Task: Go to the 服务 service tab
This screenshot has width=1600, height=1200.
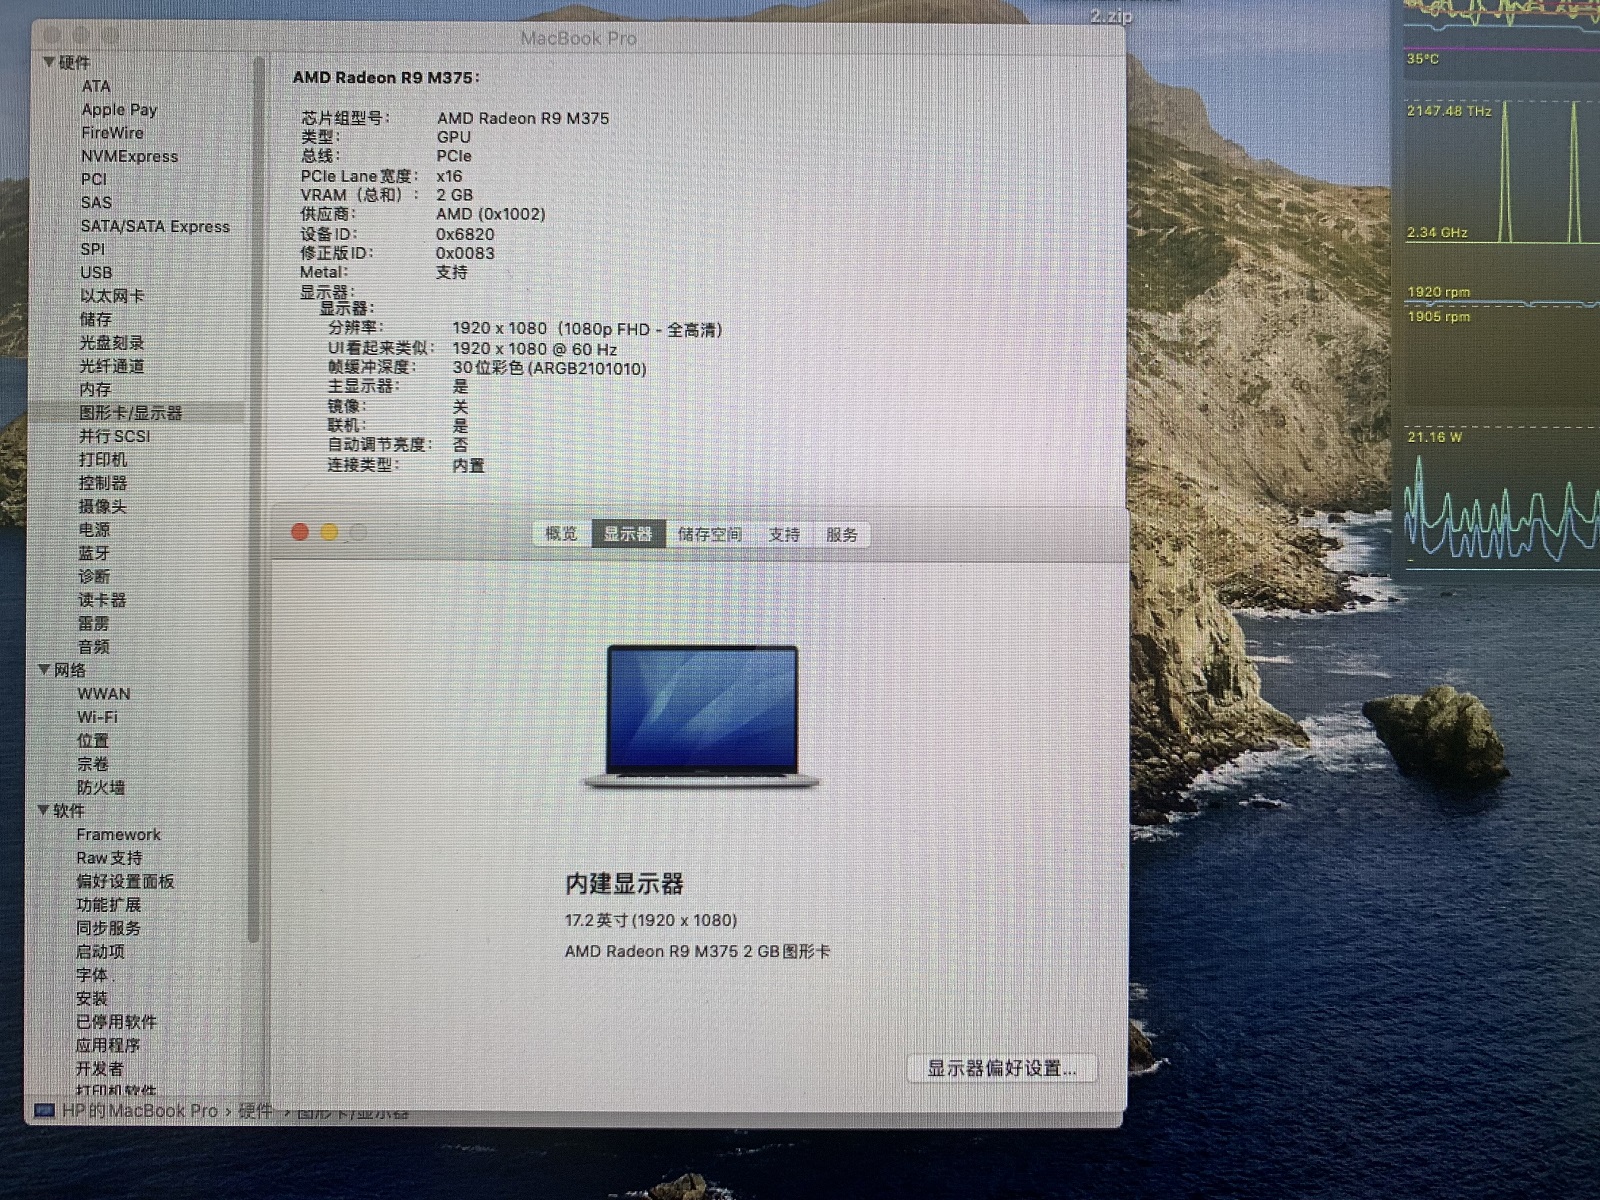Action: pos(842,534)
